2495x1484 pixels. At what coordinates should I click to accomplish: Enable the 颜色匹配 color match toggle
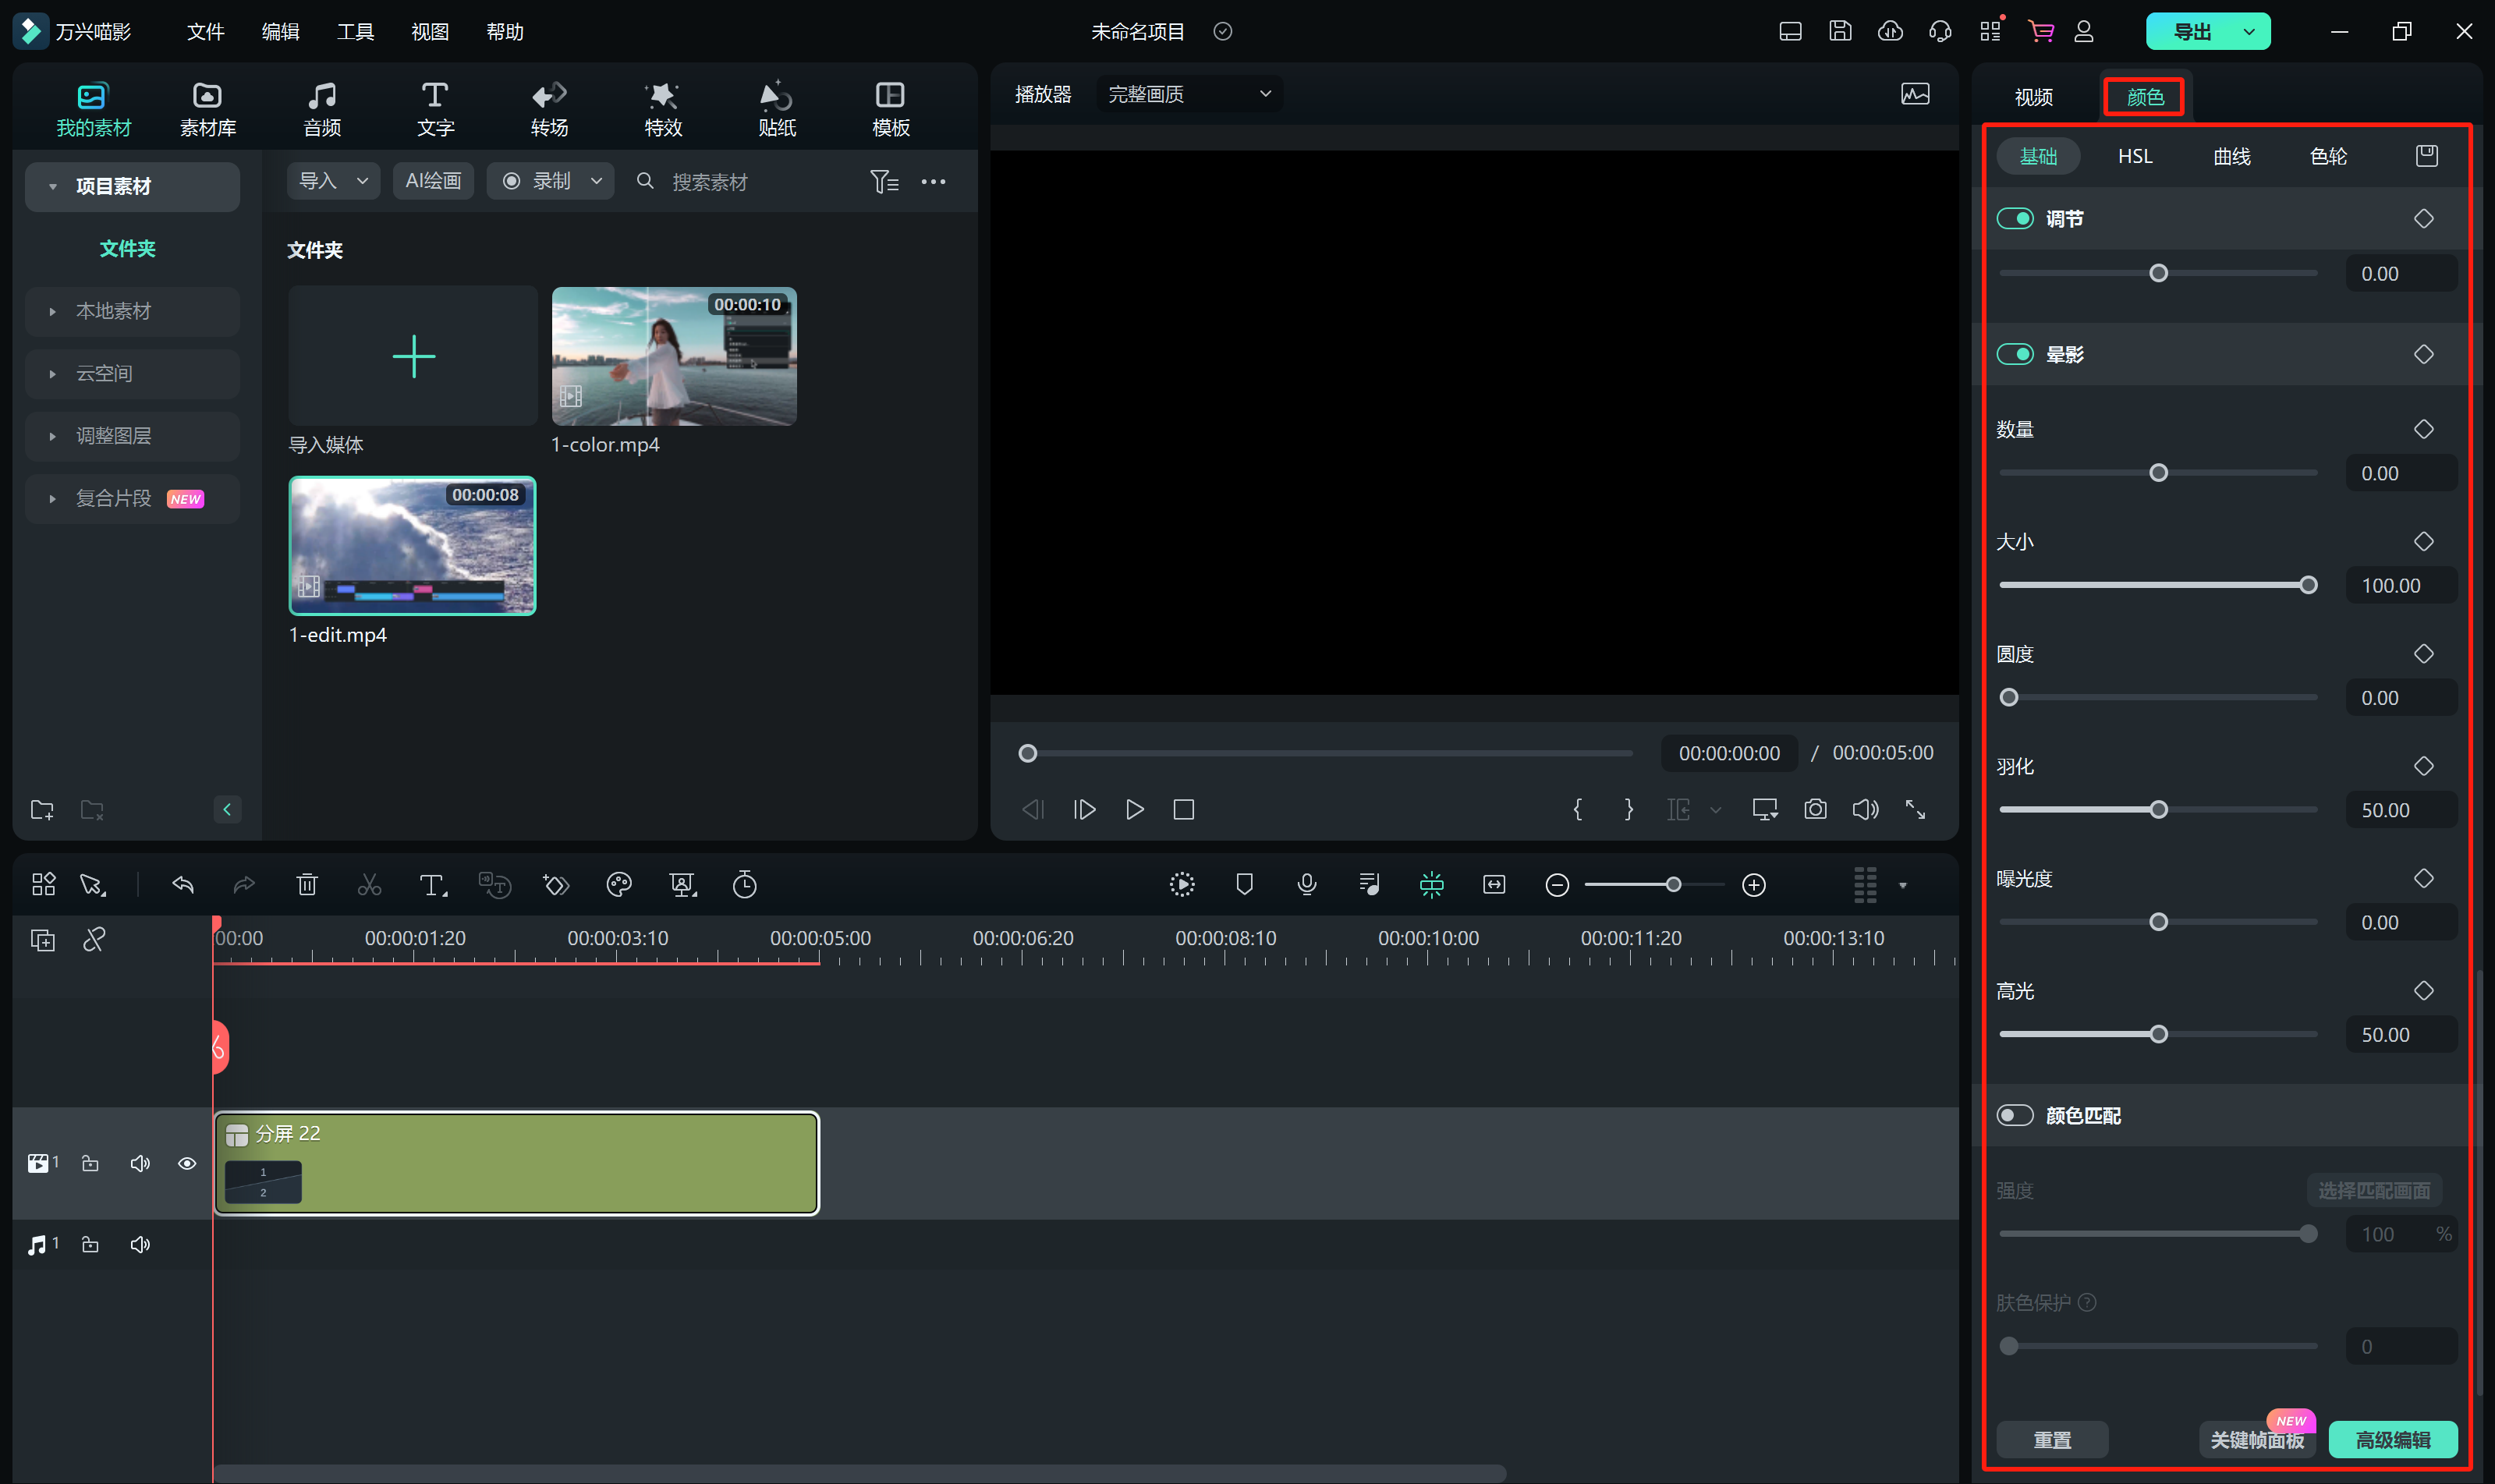click(x=2014, y=1115)
